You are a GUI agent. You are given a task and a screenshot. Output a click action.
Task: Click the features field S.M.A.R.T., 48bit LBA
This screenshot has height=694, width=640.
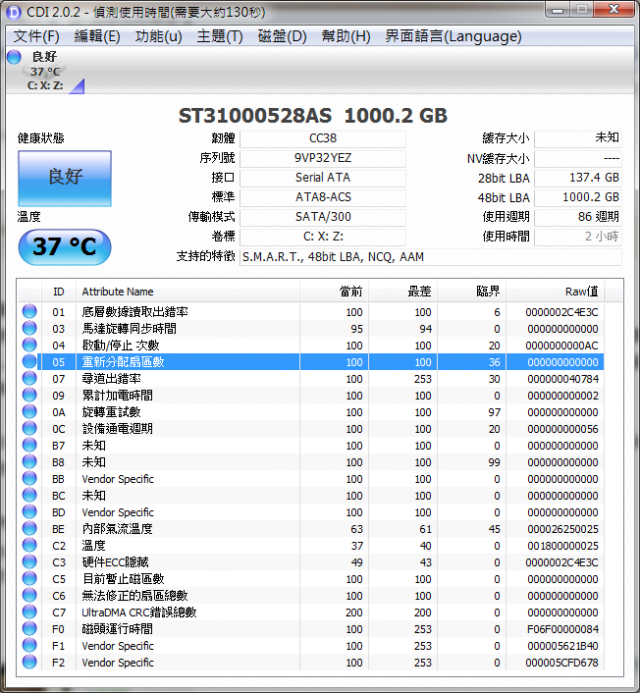(430, 257)
